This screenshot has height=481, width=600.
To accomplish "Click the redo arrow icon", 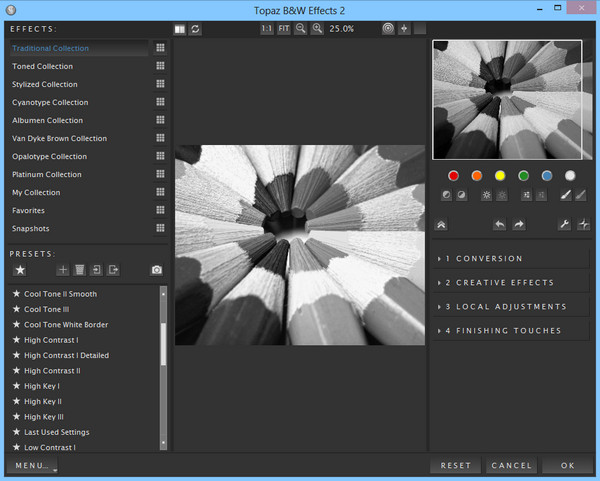I will coord(518,225).
